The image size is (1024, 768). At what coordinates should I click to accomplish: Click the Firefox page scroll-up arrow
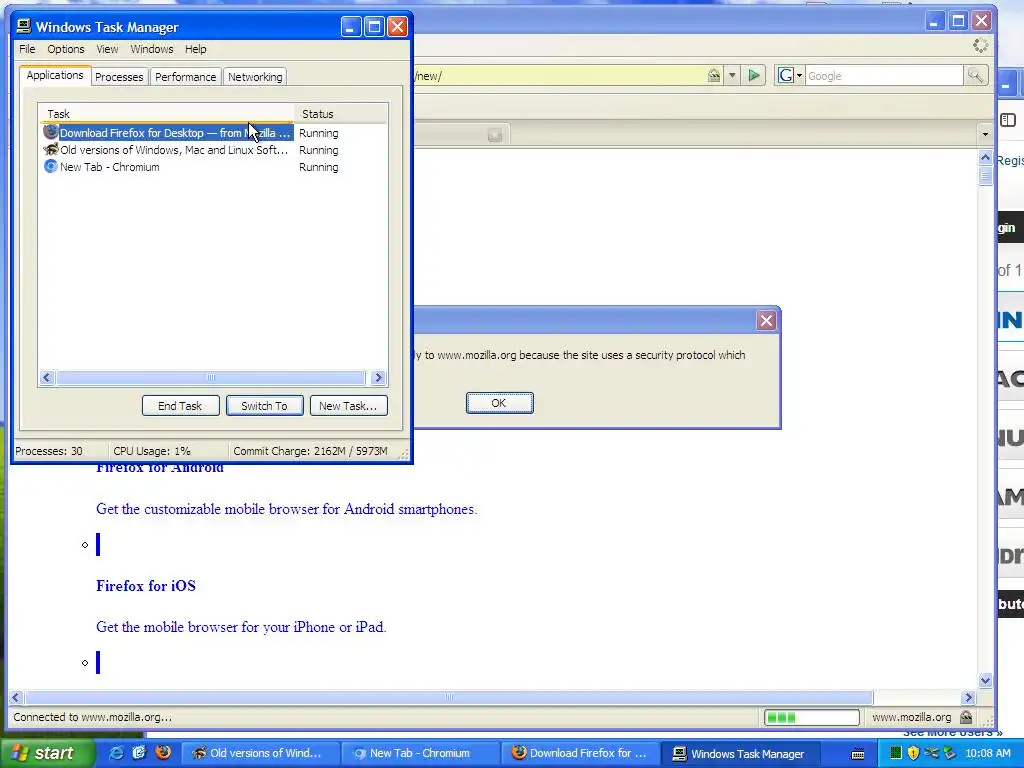tap(985, 157)
